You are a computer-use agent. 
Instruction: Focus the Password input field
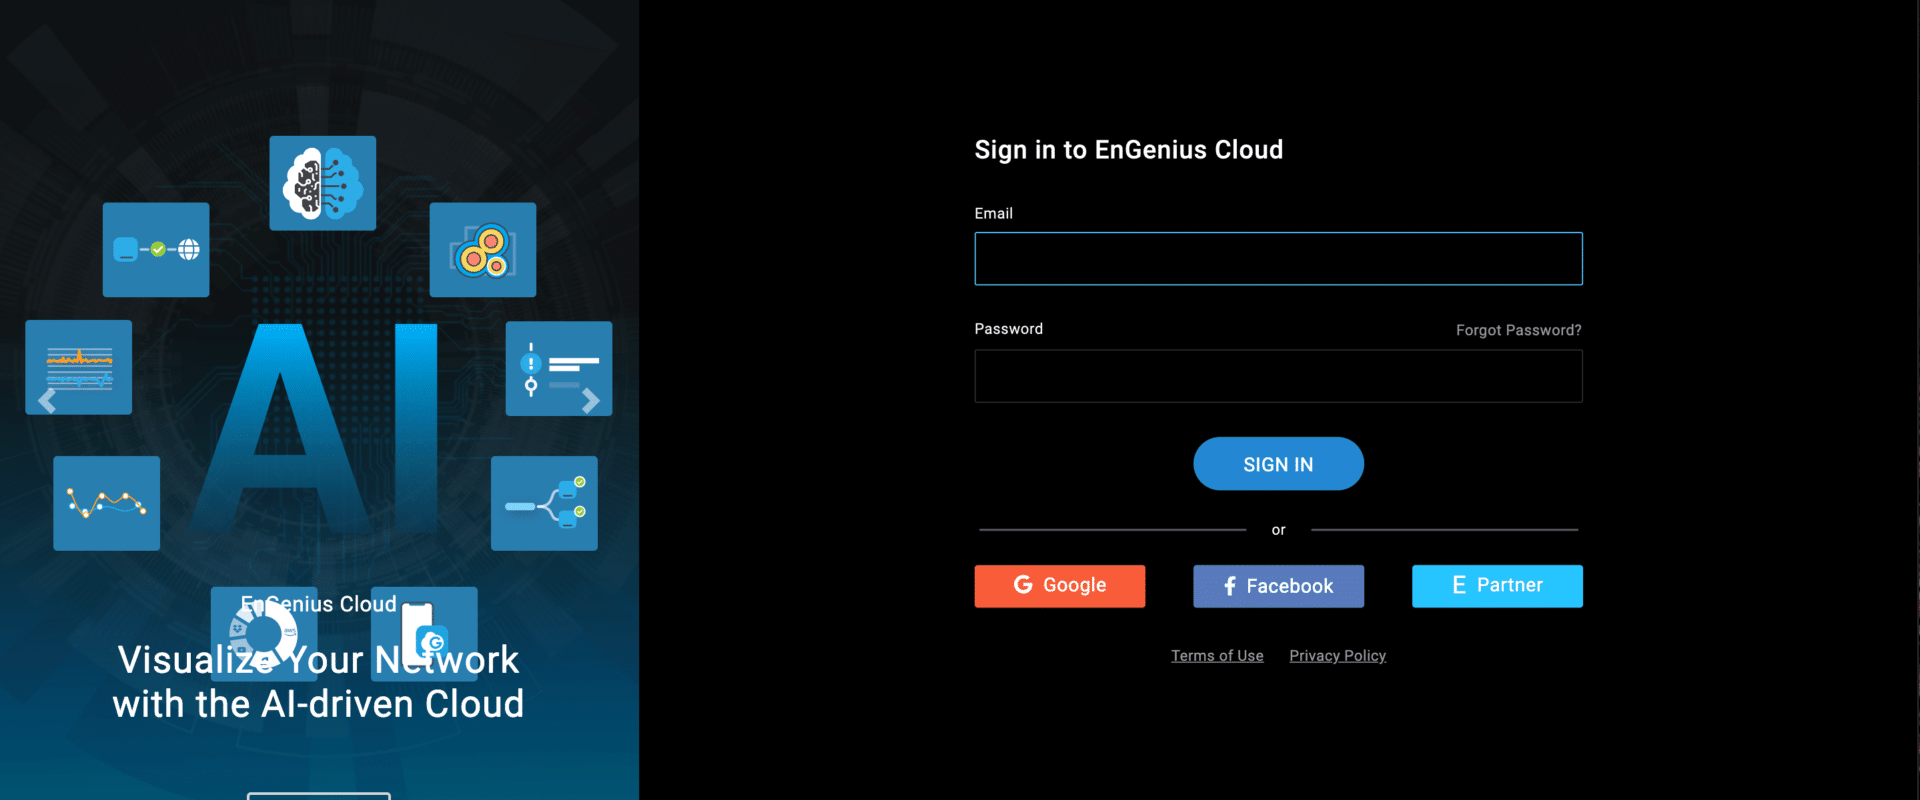(1278, 376)
